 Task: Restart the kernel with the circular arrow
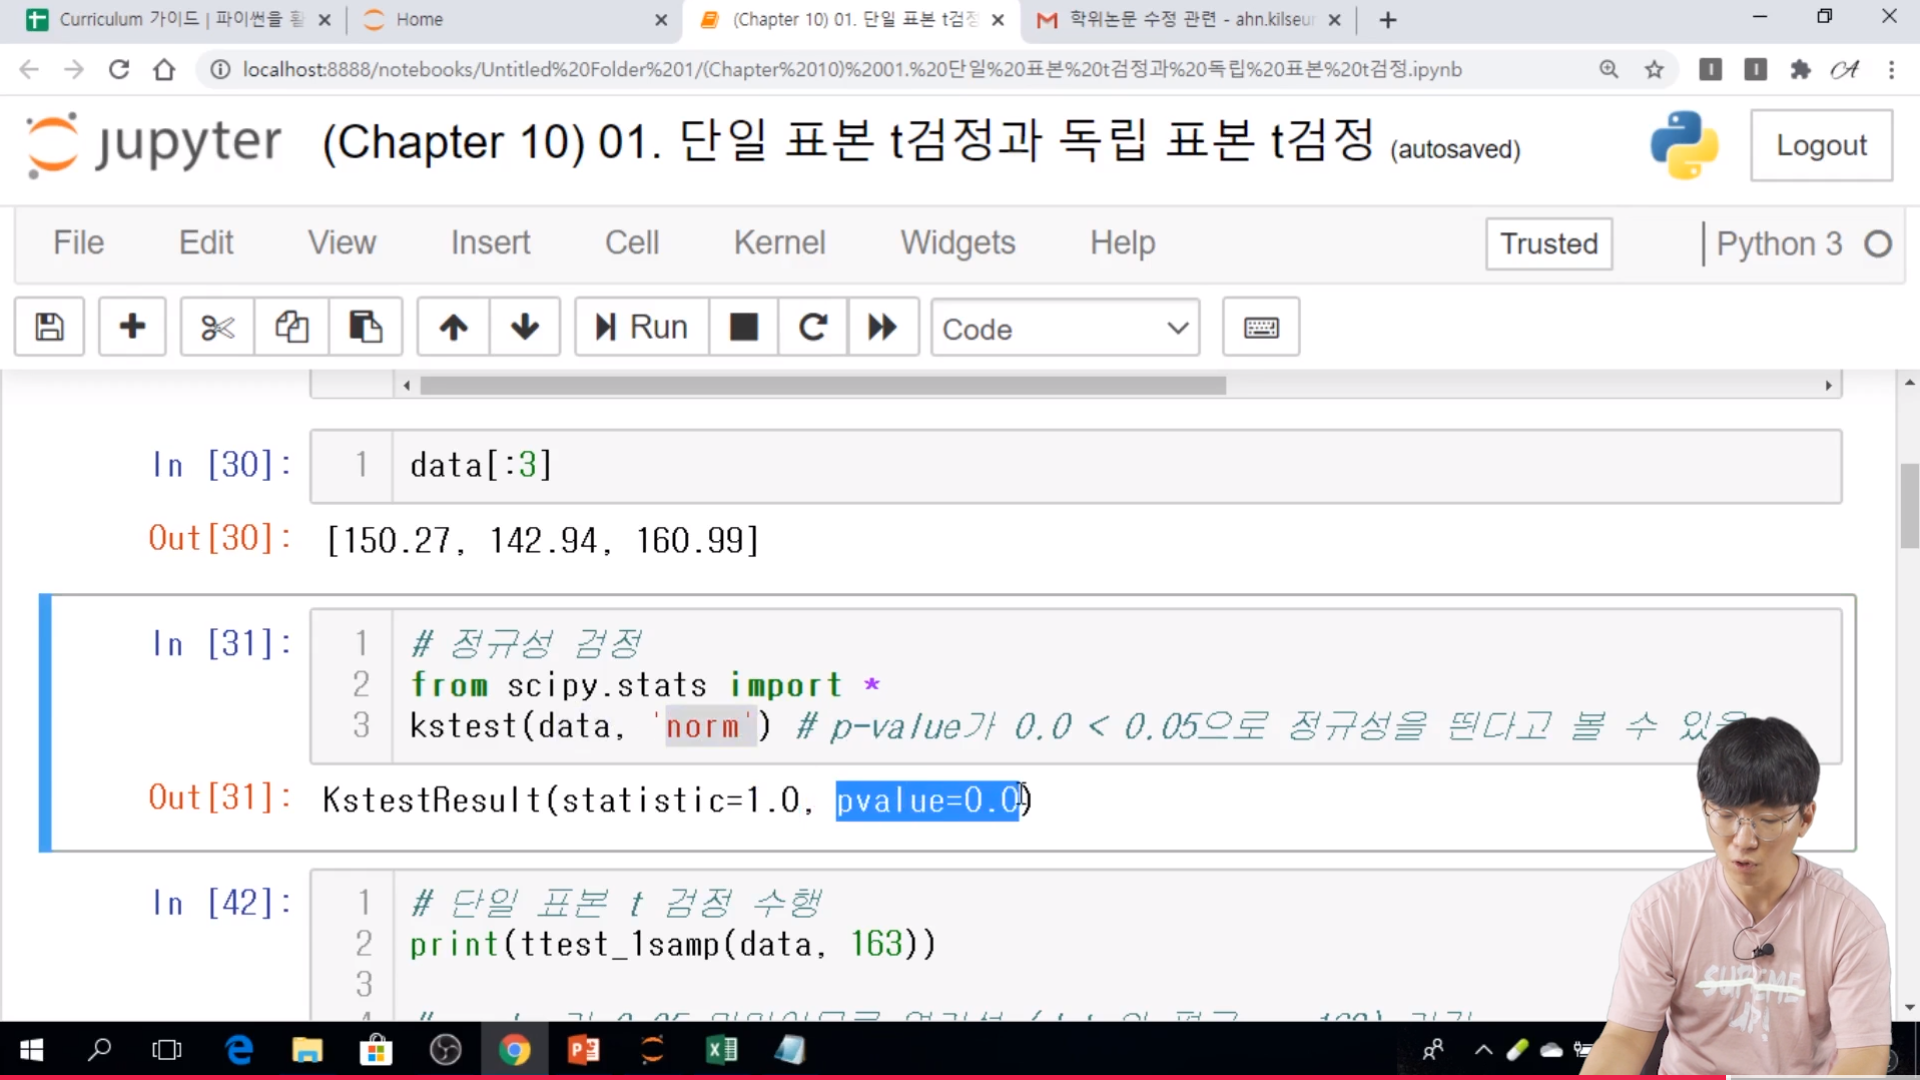(x=813, y=327)
